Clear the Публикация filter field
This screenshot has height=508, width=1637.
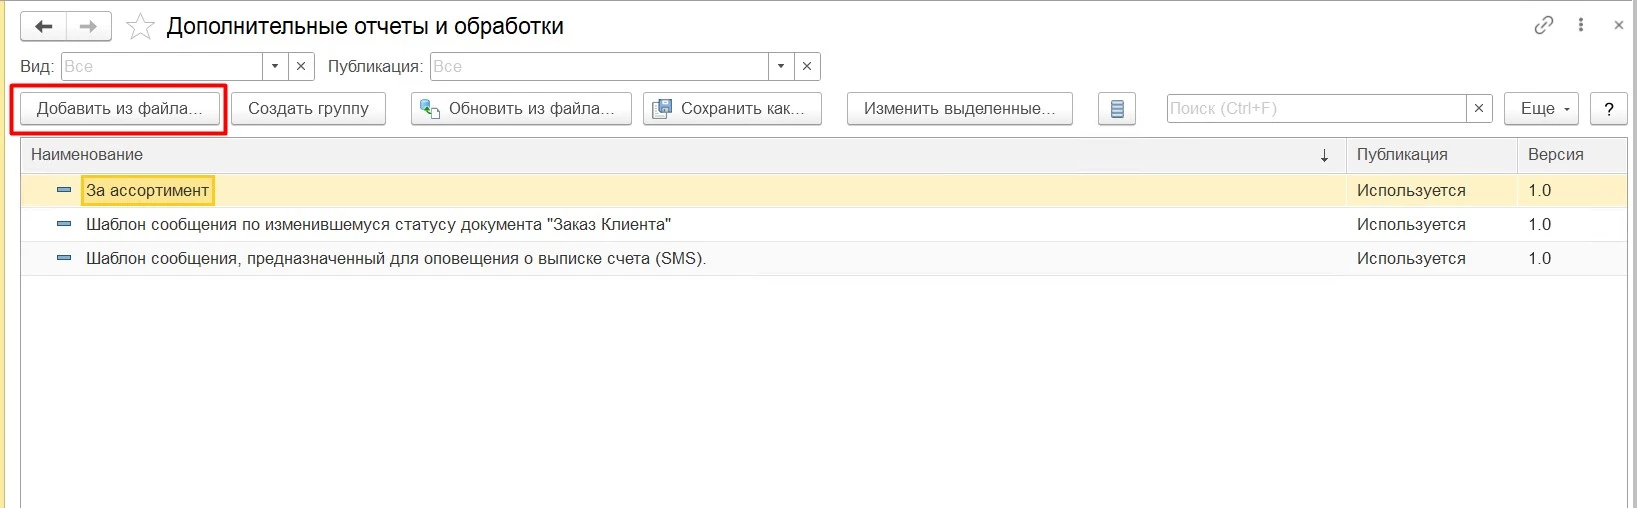tap(807, 66)
